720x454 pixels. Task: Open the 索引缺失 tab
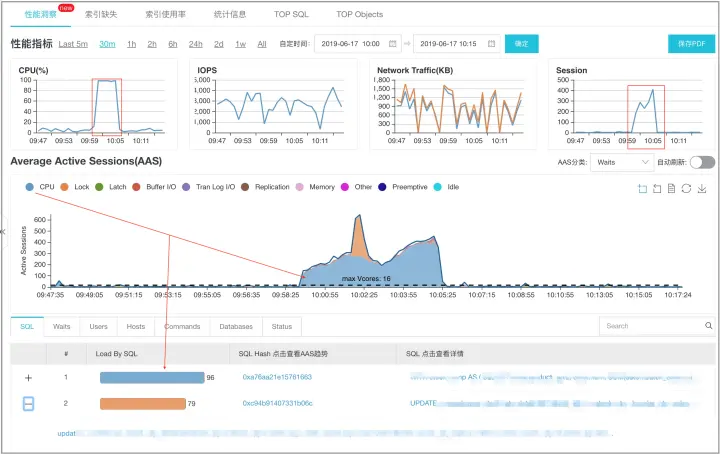pyautogui.click(x=101, y=14)
